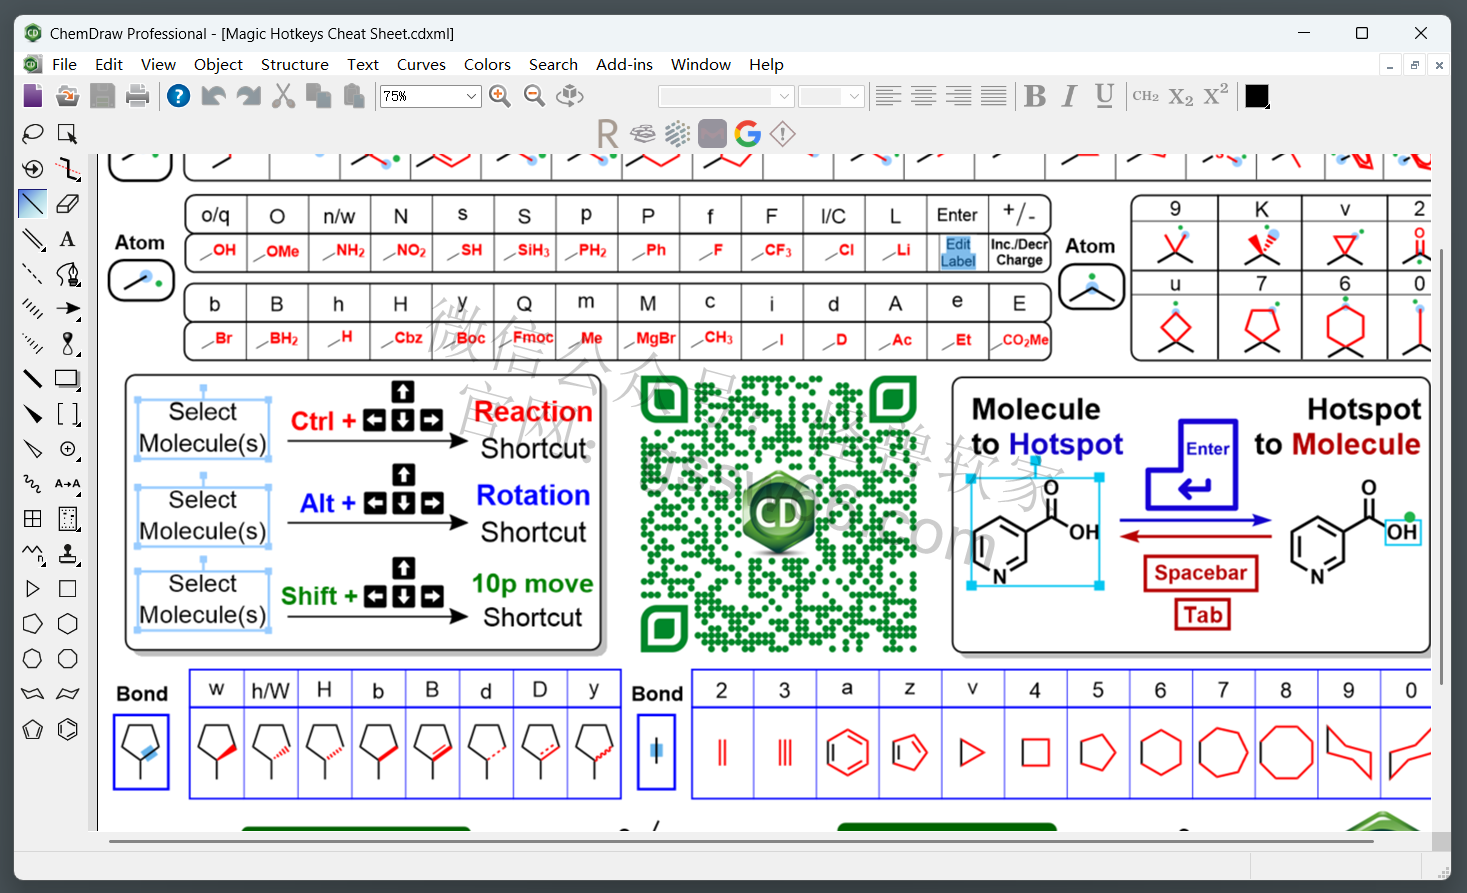Select the Arrow tool
The image size is (1467, 893).
pos(67,309)
